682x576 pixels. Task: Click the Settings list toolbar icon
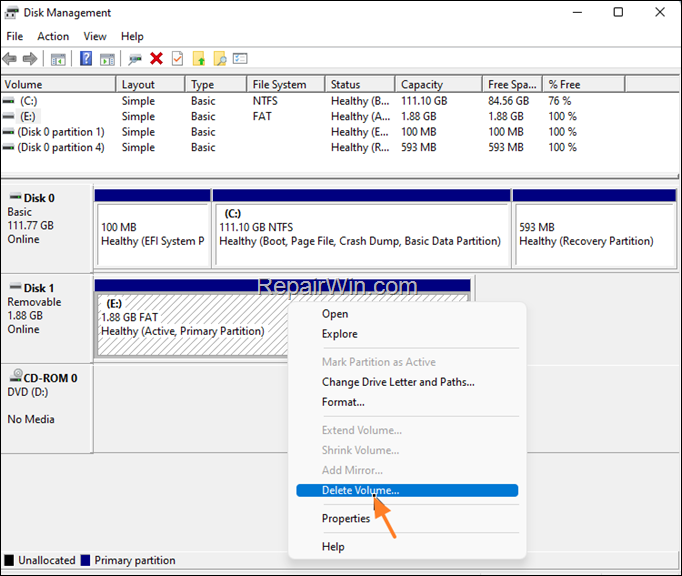pos(240,58)
